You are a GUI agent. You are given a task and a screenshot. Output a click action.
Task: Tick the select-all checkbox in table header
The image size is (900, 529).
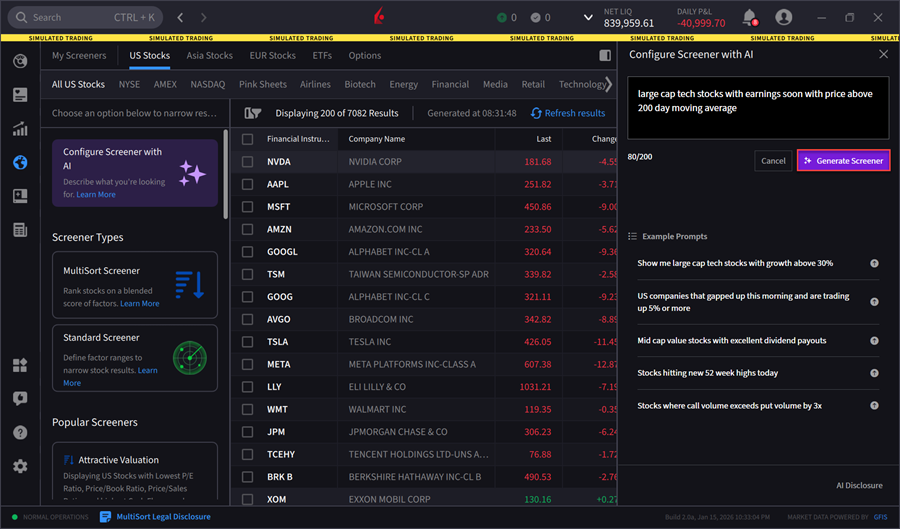[247, 139]
